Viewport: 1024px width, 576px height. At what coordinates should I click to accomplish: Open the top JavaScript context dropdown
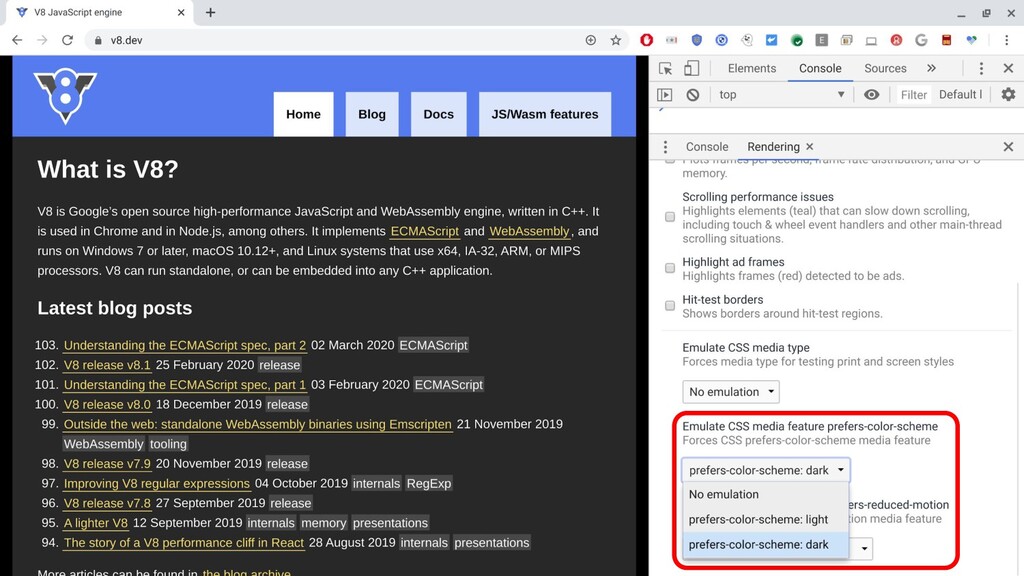[782, 95]
